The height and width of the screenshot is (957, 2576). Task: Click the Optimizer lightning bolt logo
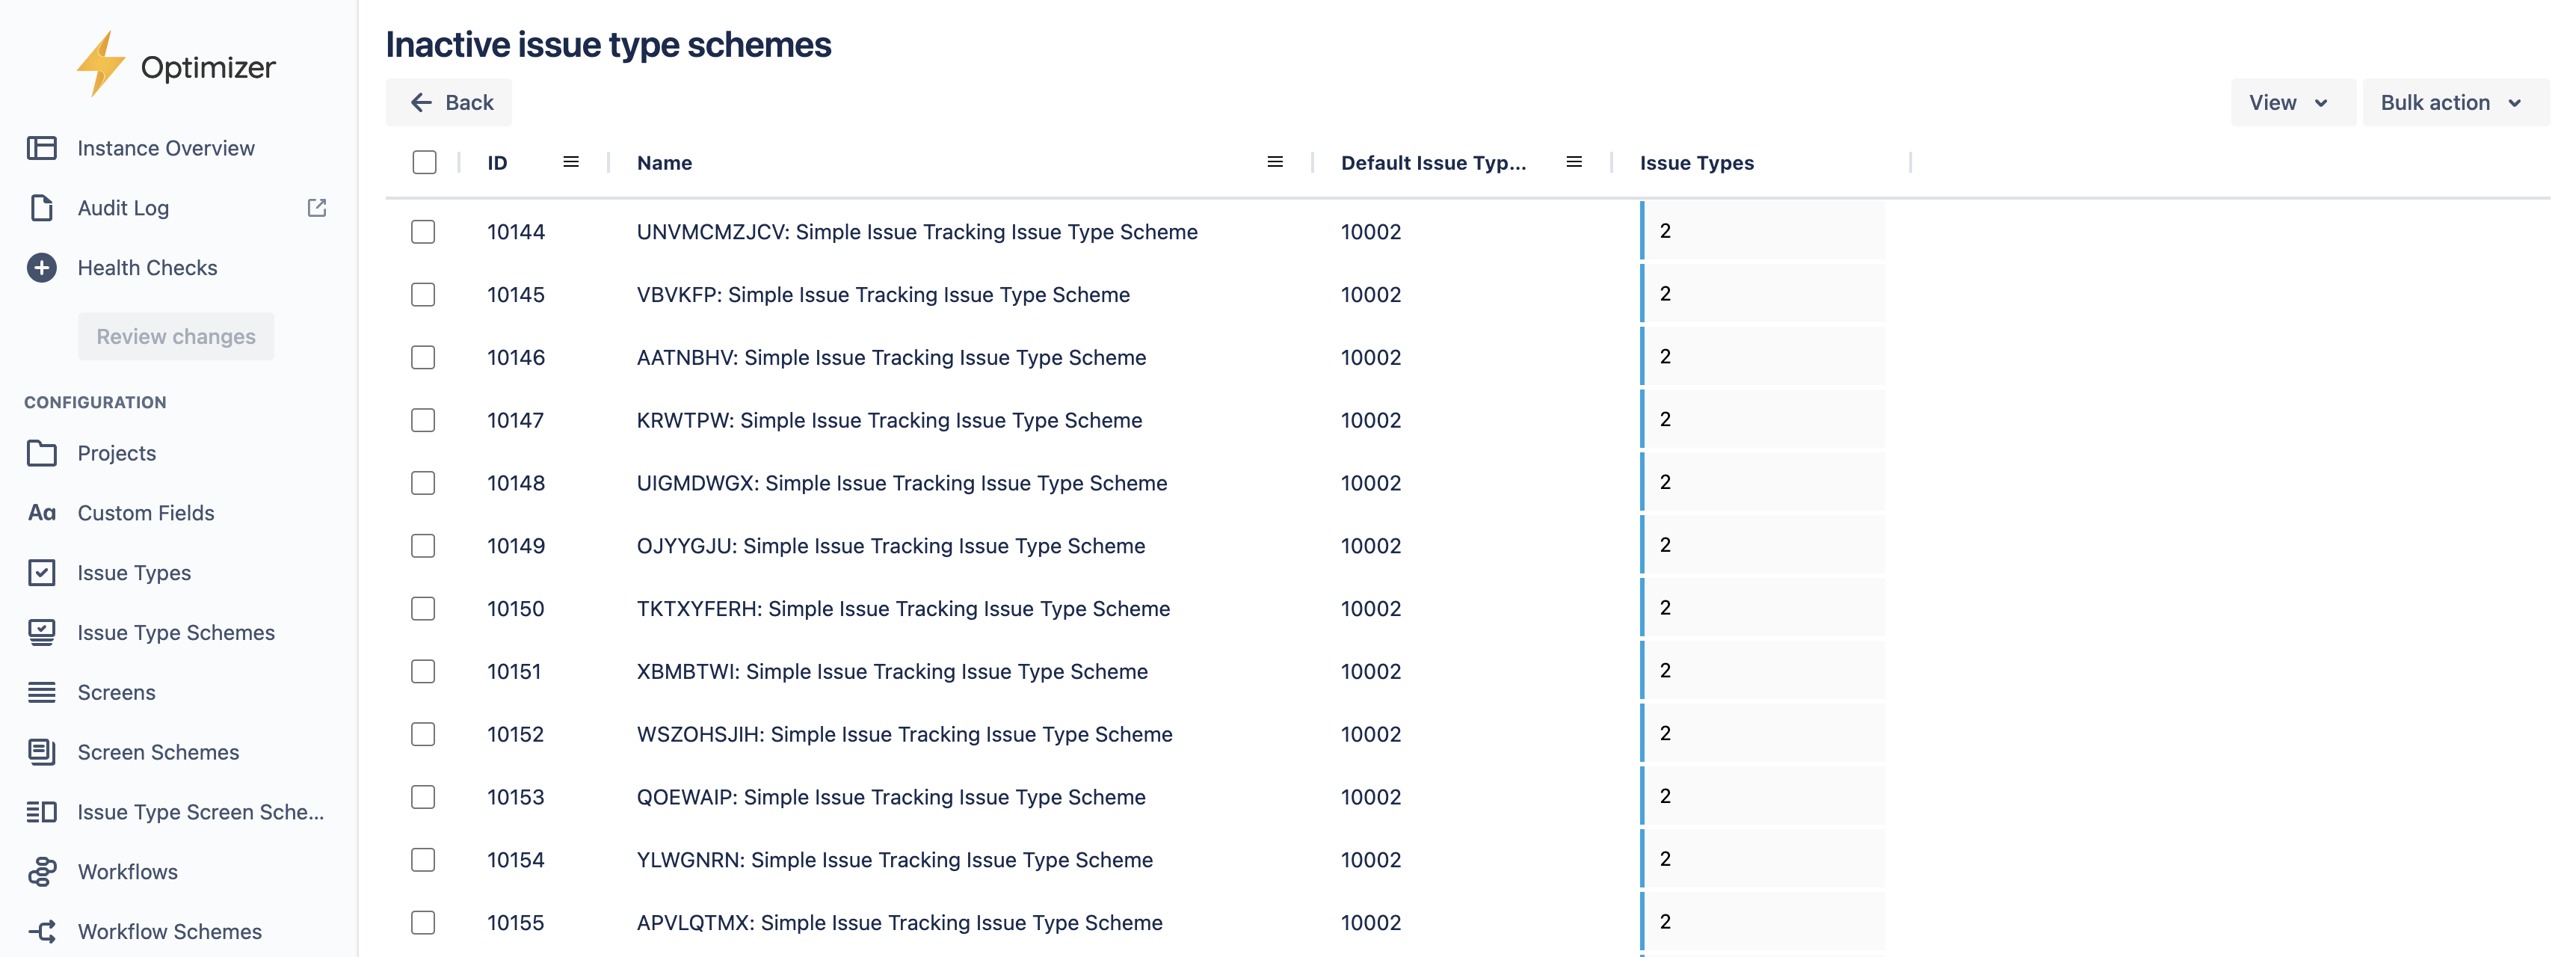100,64
